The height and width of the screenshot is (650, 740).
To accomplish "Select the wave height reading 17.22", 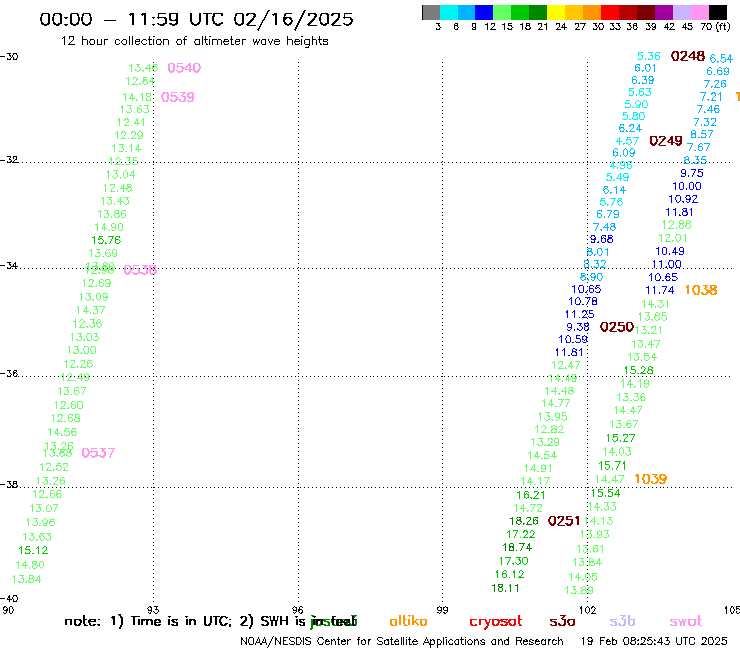I will 521,534.
